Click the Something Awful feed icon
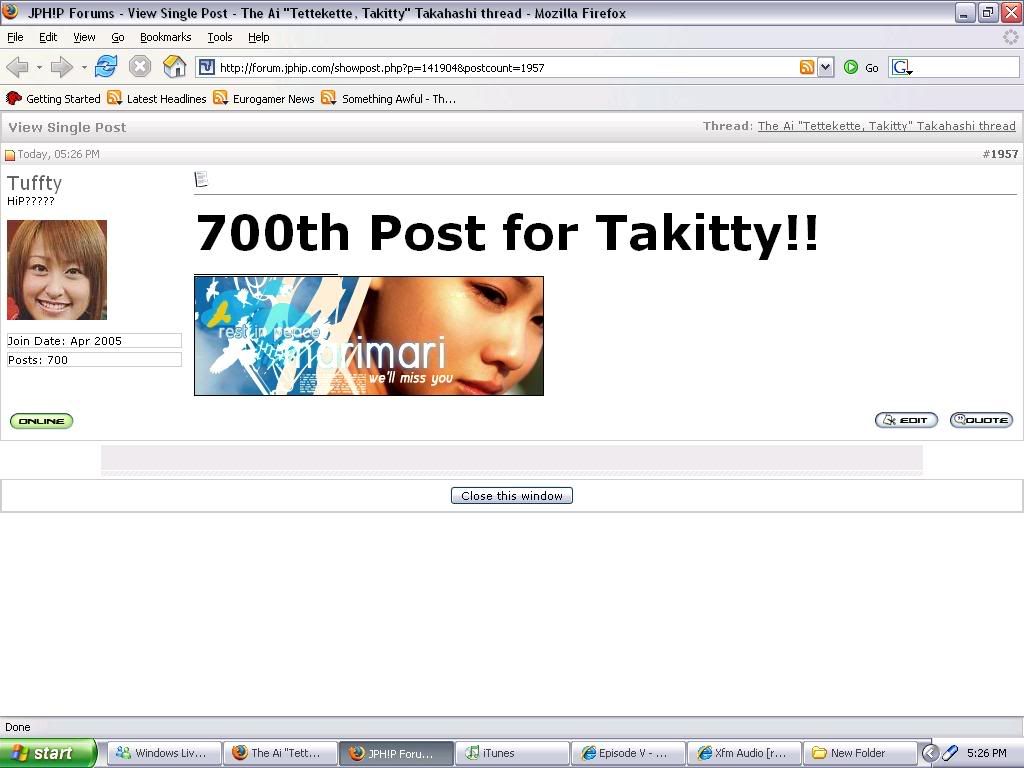The width and height of the screenshot is (1024, 768). (x=328, y=98)
